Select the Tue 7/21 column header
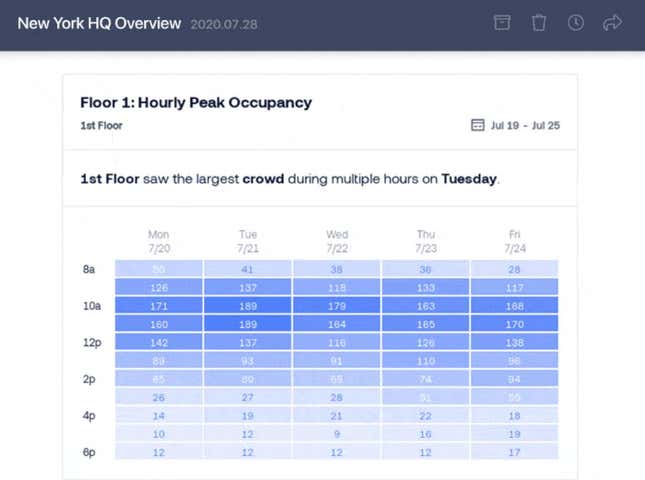Image resolution: width=645 pixels, height=480 pixels. tap(248, 241)
